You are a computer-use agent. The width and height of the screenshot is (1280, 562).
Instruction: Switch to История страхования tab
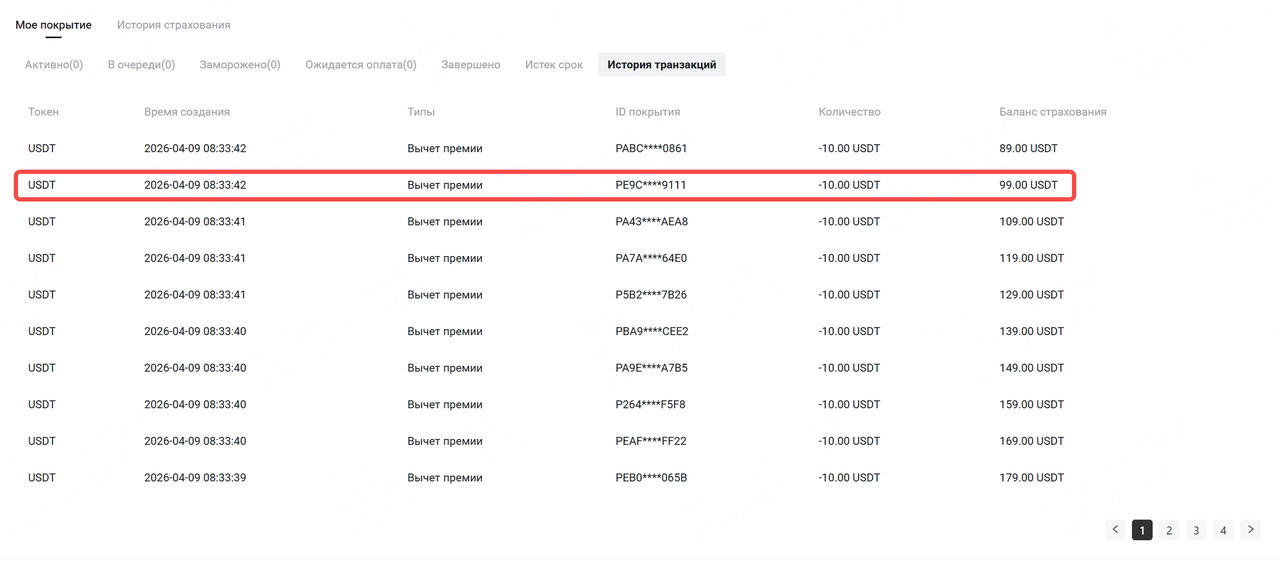(x=173, y=25)
